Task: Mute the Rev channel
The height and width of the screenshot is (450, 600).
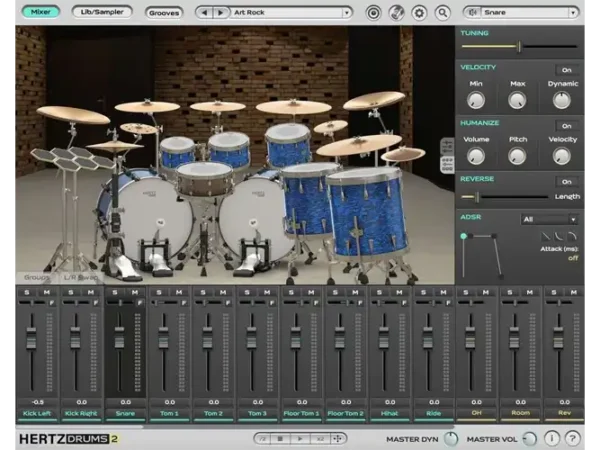Action: (574, 292)
